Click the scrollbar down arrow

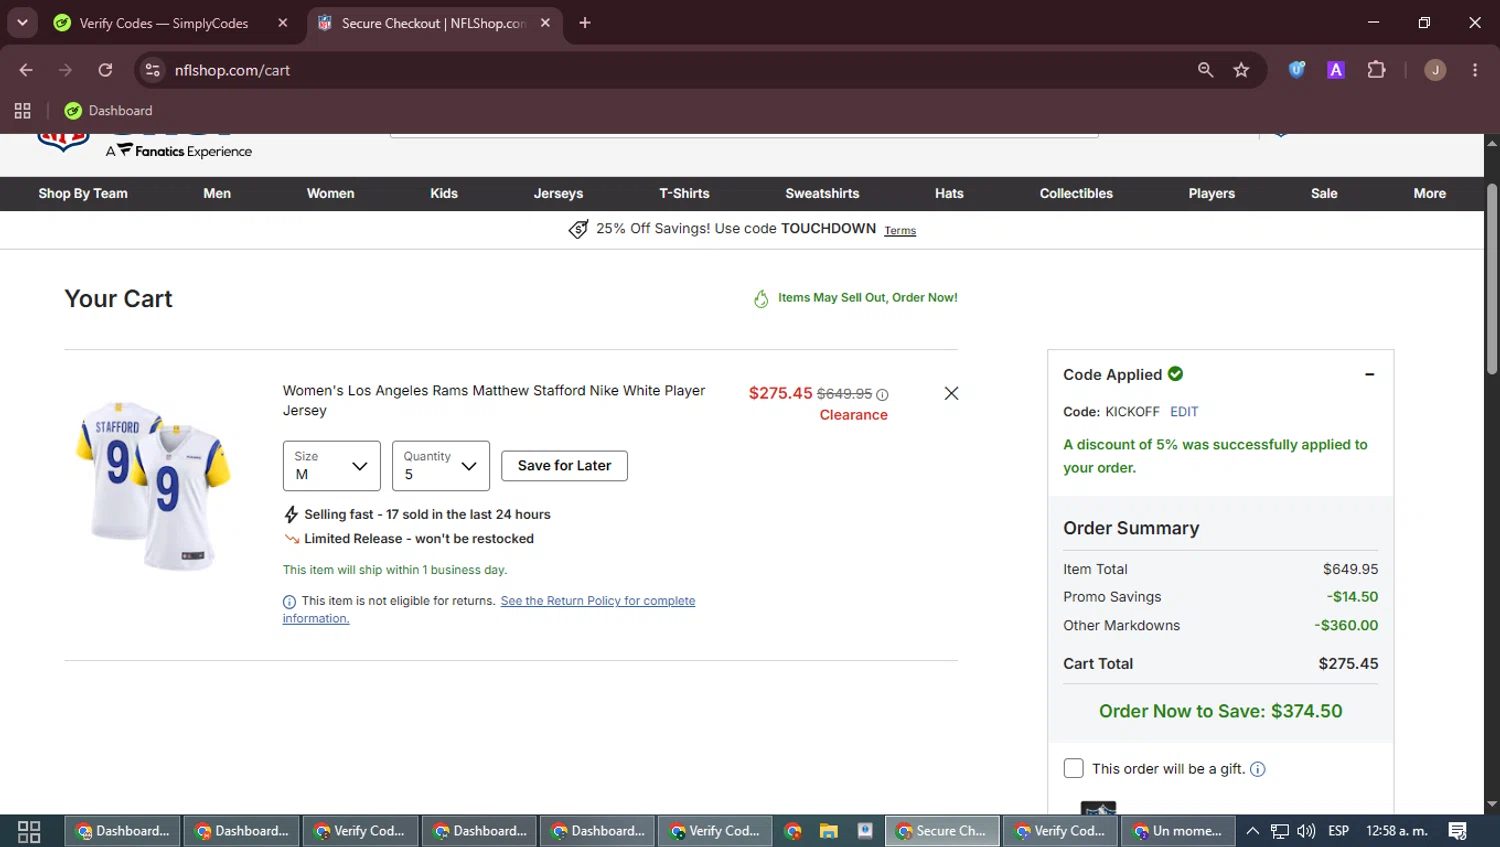tap(1492, 804)
